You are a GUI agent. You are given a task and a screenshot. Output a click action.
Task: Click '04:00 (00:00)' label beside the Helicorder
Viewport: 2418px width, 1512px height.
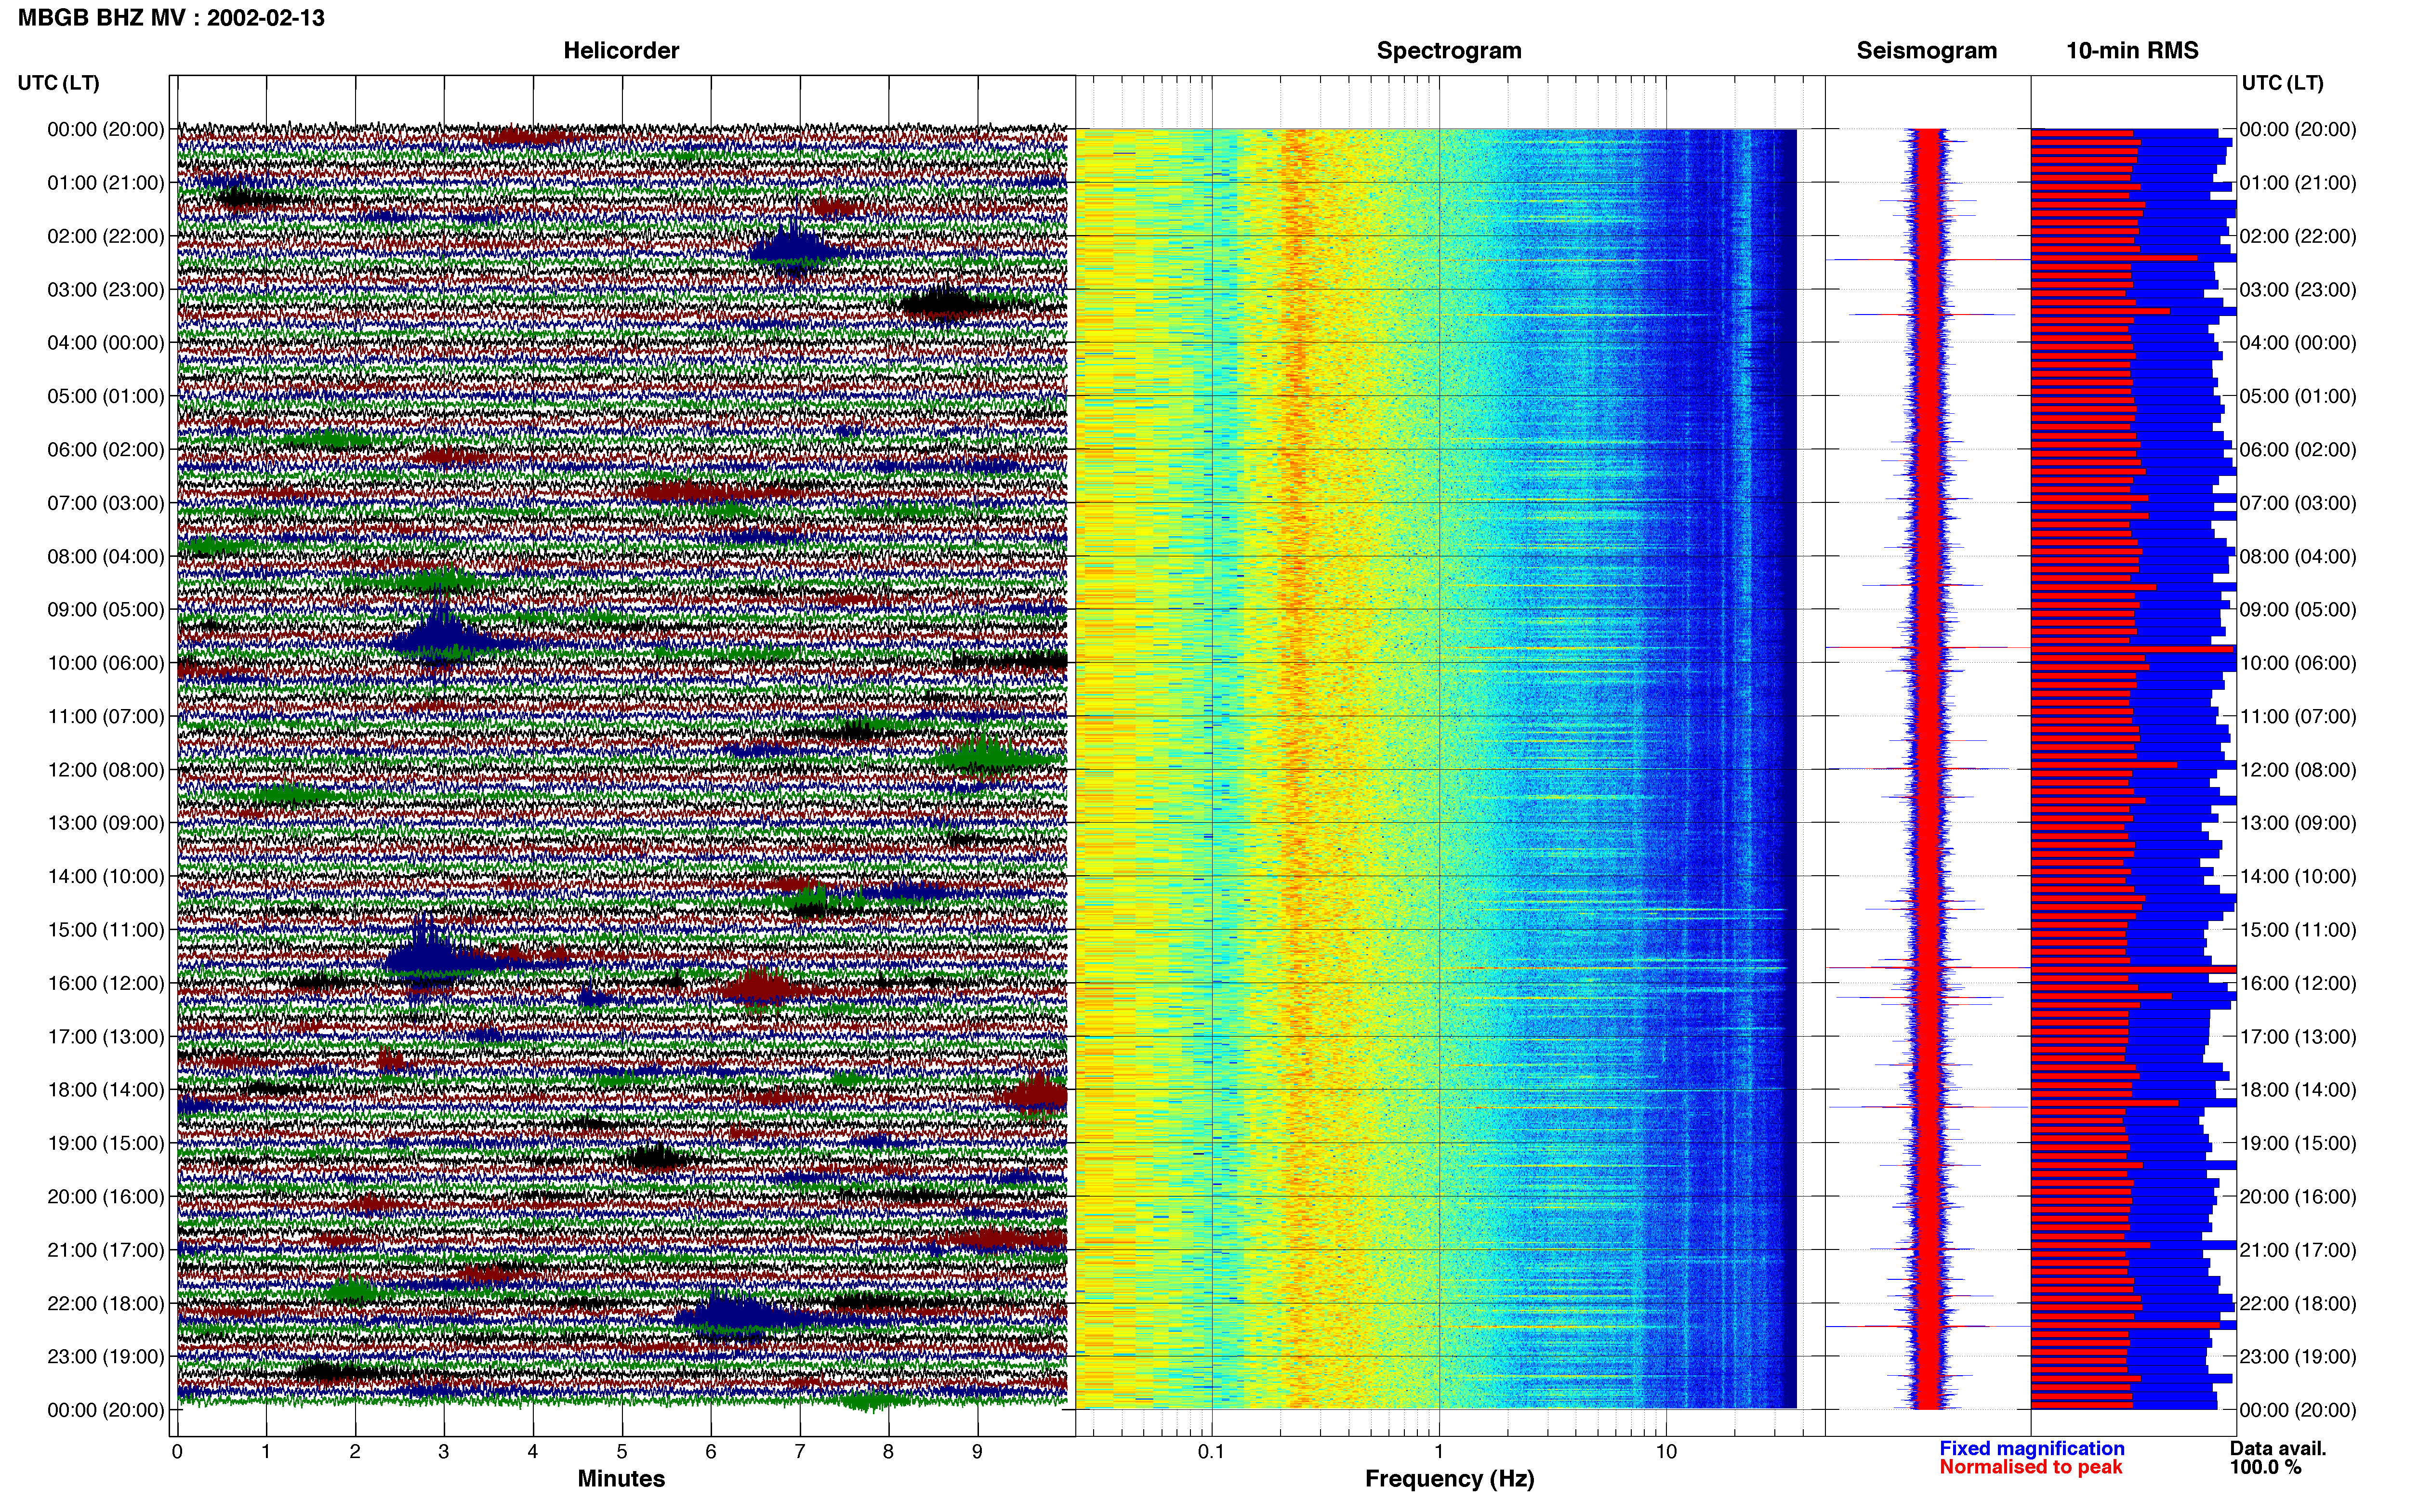coord(106,343)
